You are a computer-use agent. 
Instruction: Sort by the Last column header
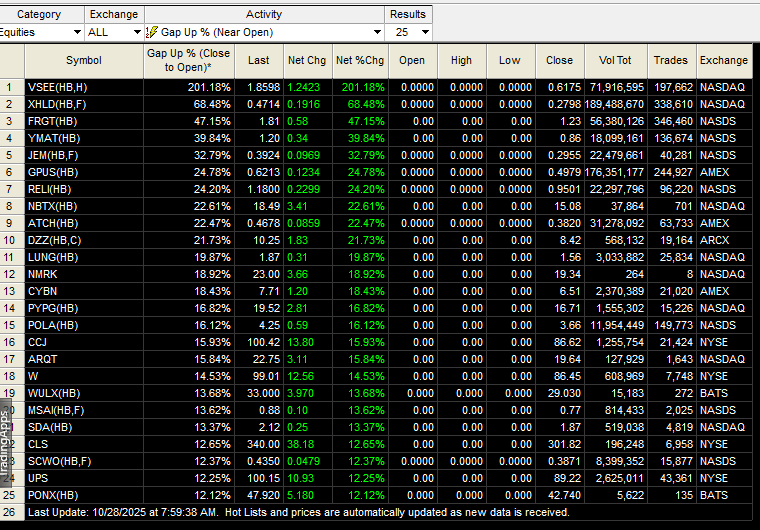click(x=258, y=61)
